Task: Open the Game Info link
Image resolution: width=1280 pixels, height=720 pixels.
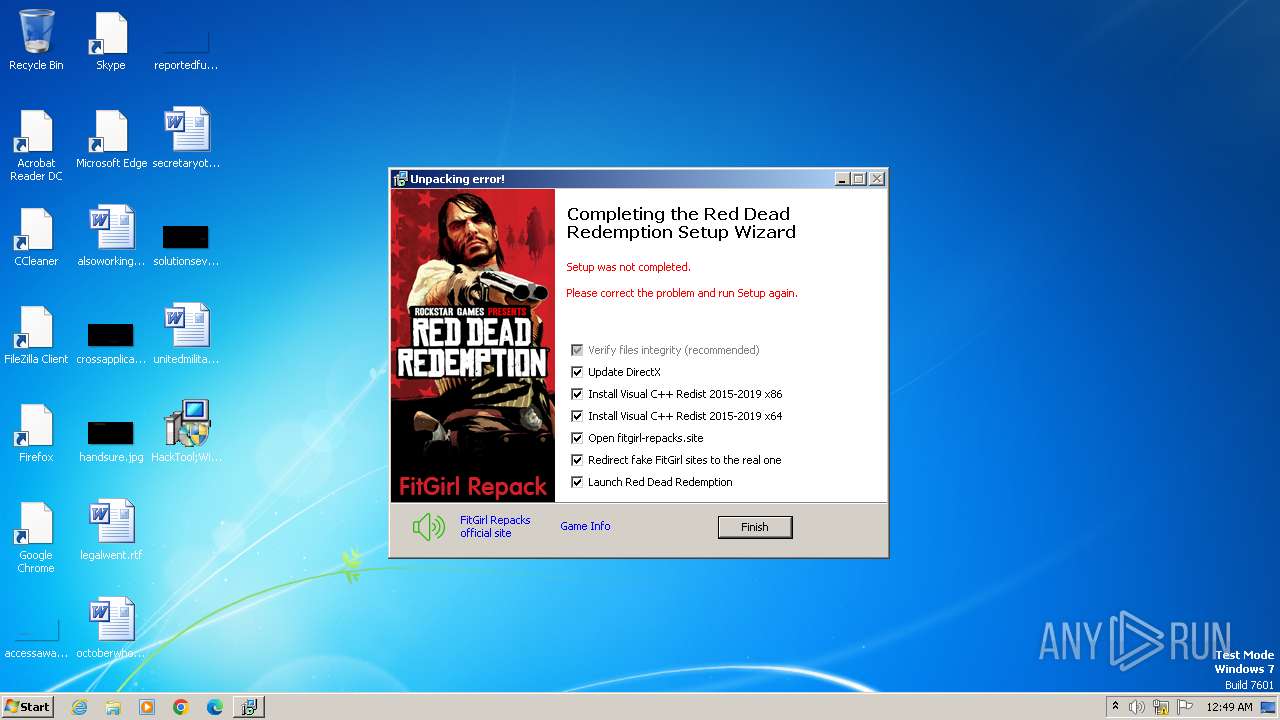Action: click(585, 526)
